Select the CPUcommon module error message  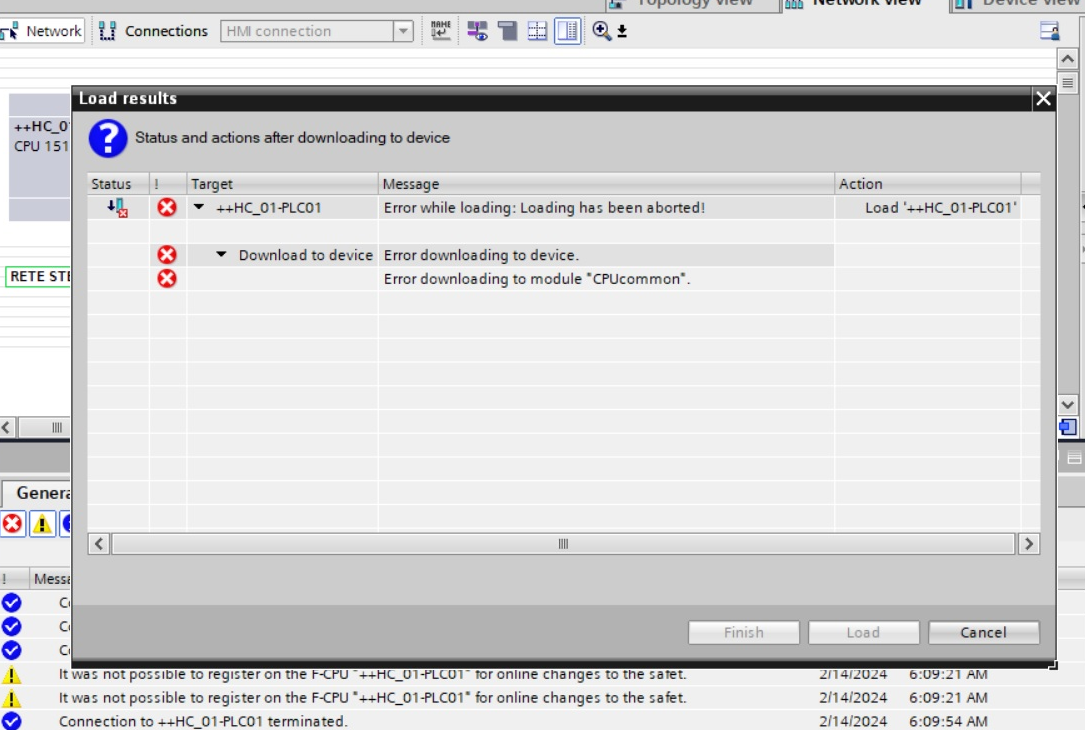[537, 278]
